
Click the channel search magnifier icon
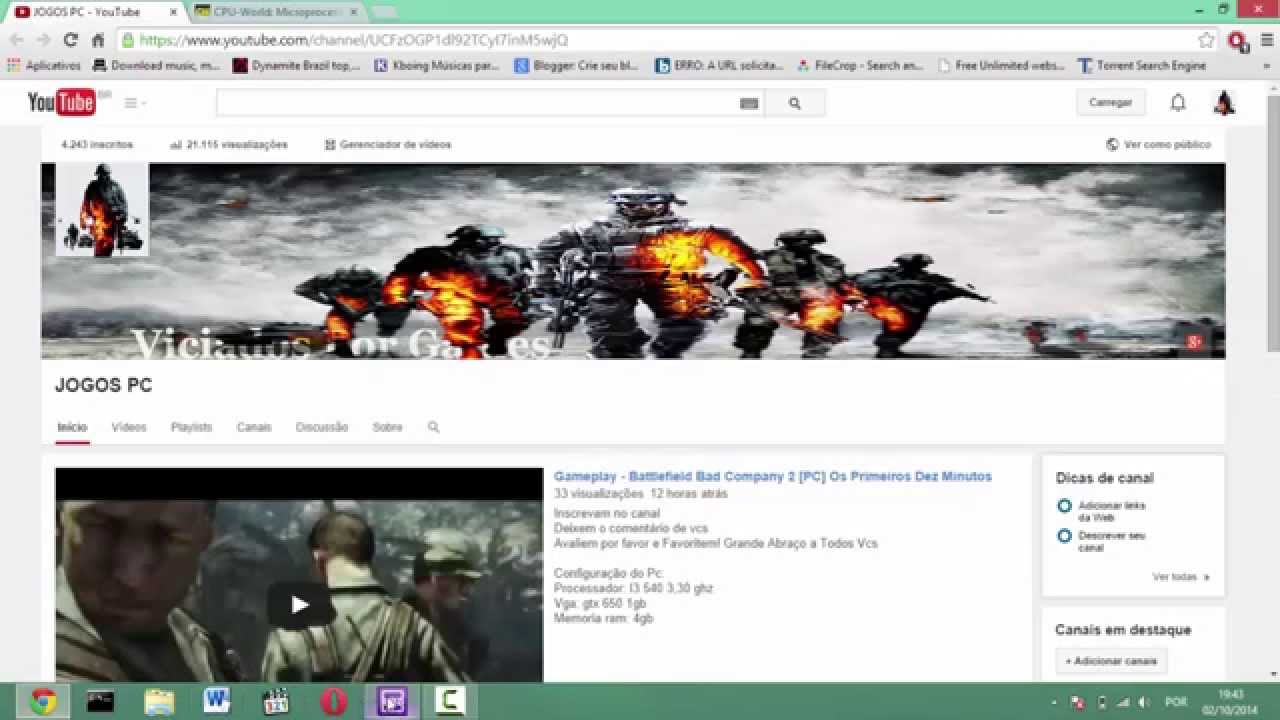(434, 427)
